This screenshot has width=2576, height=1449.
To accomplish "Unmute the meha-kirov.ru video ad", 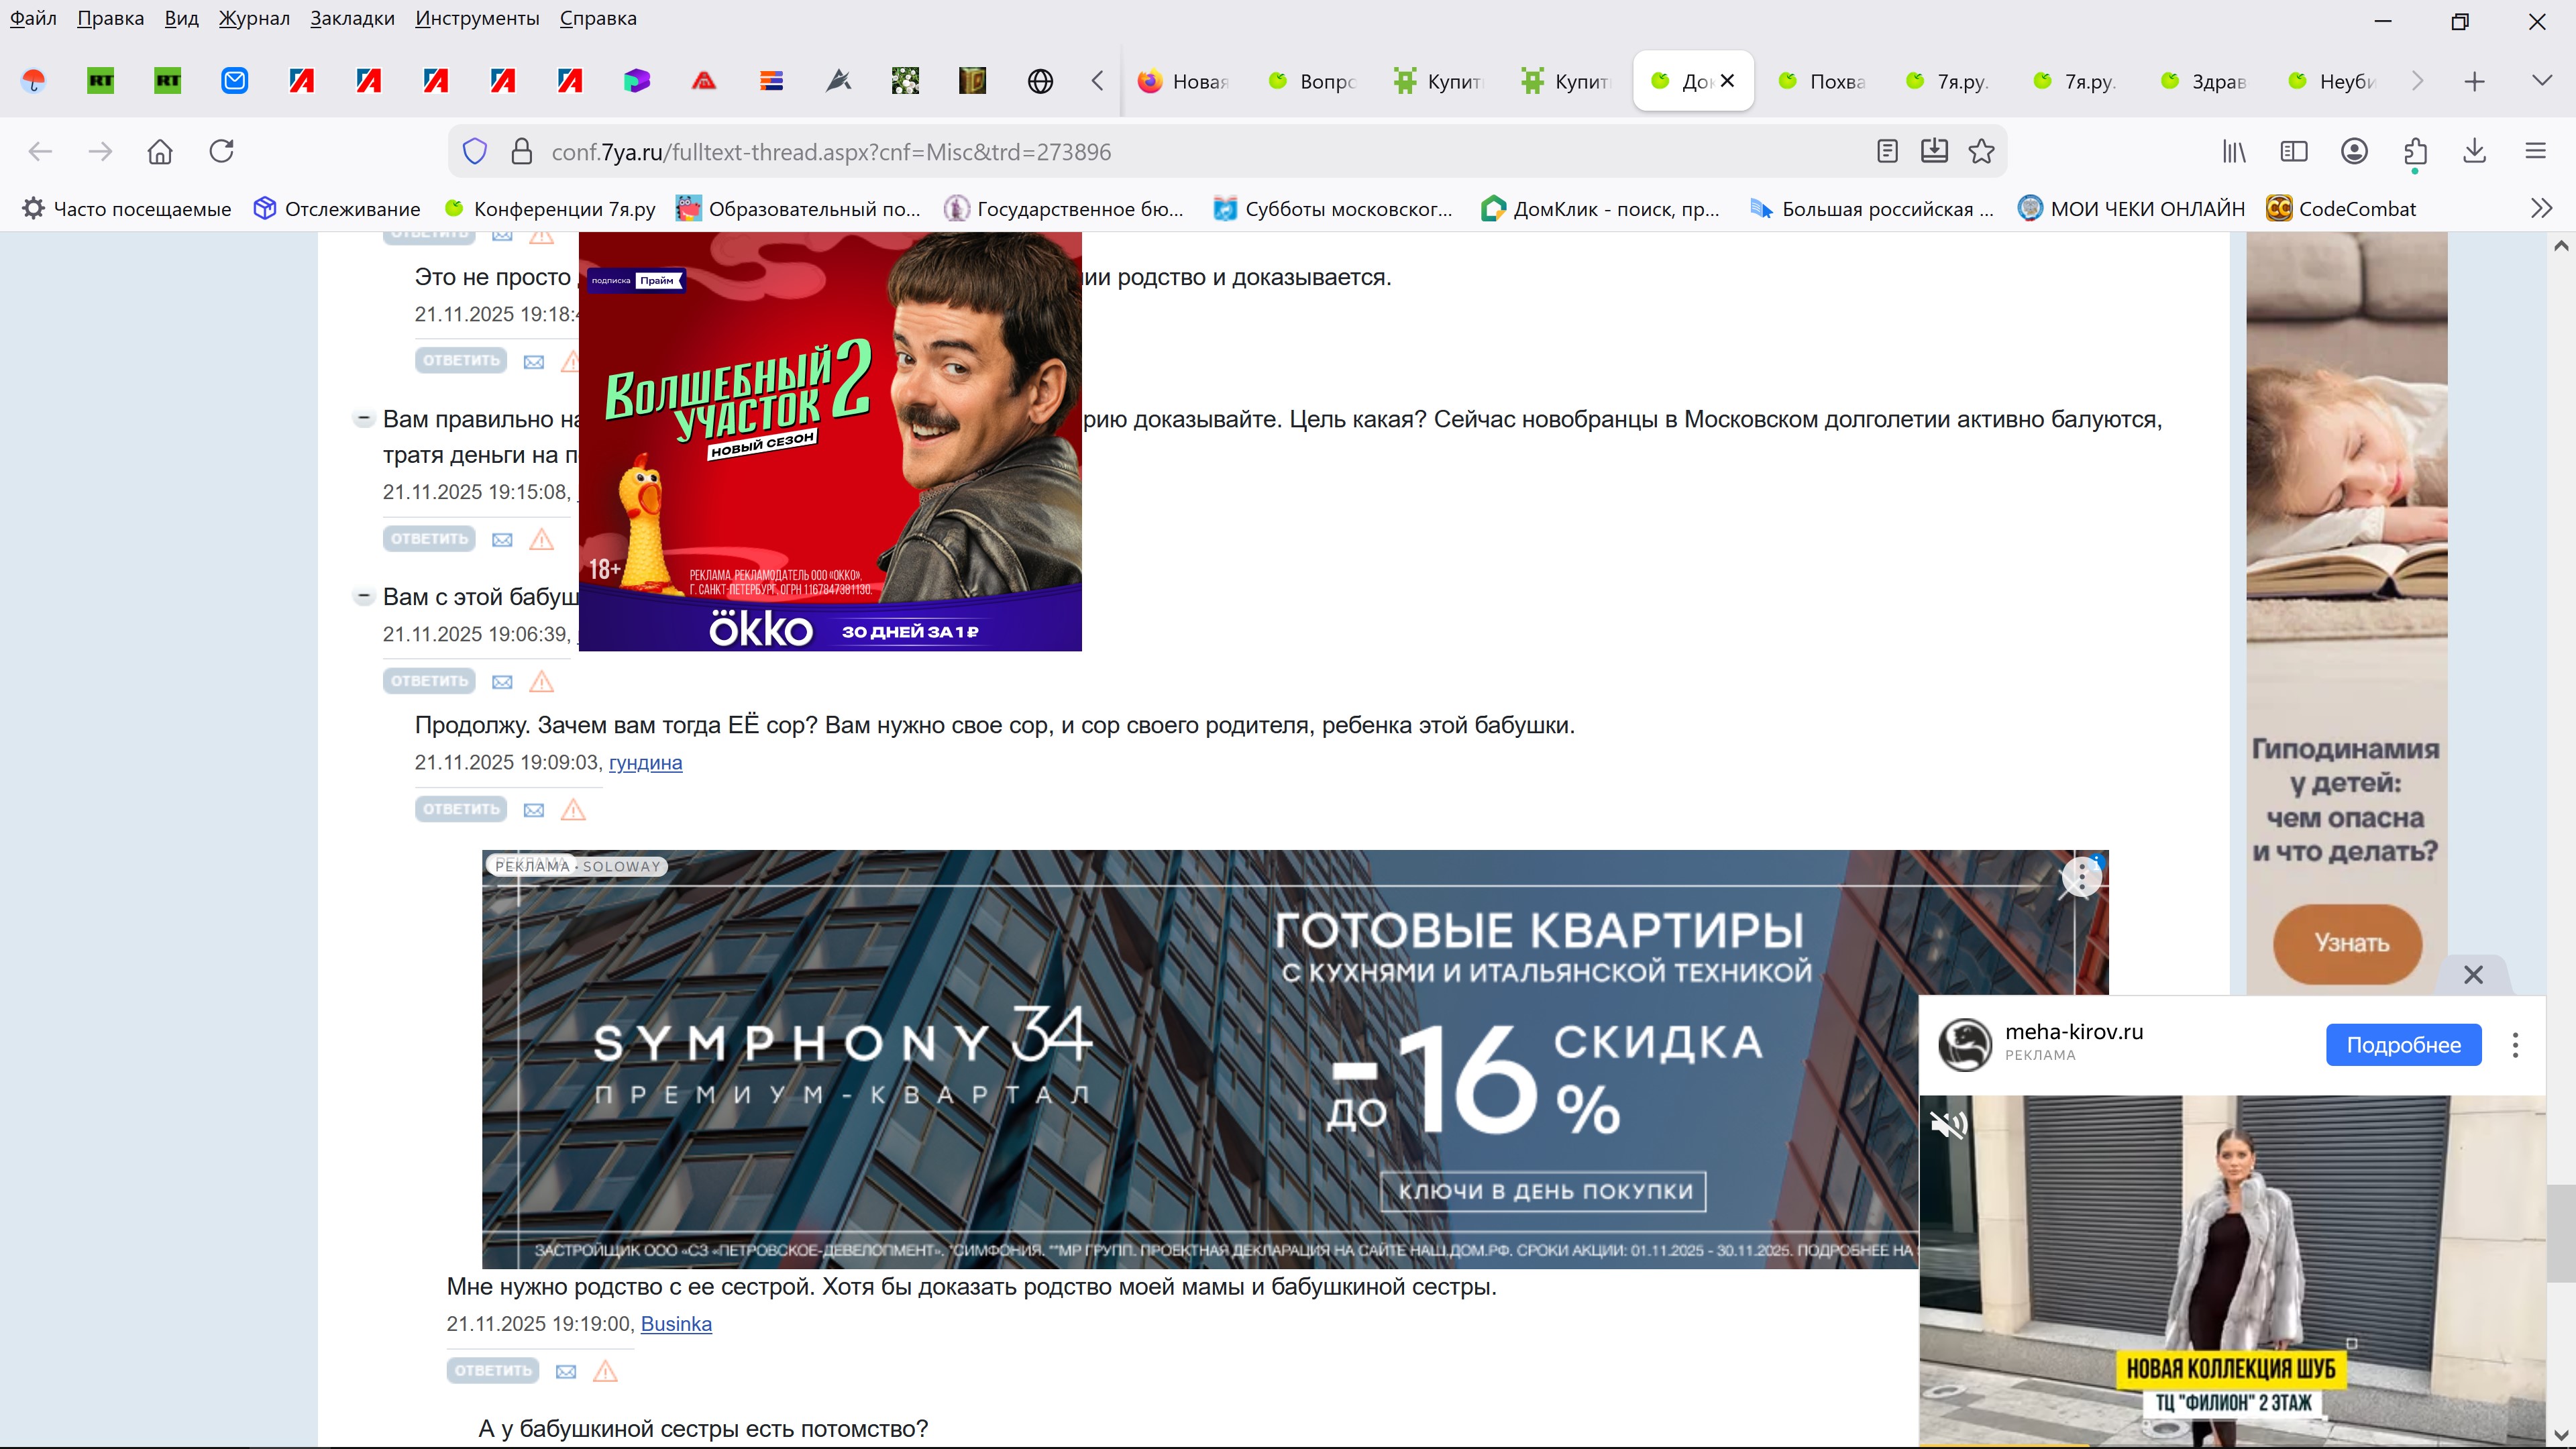I will (1949, 1125).
